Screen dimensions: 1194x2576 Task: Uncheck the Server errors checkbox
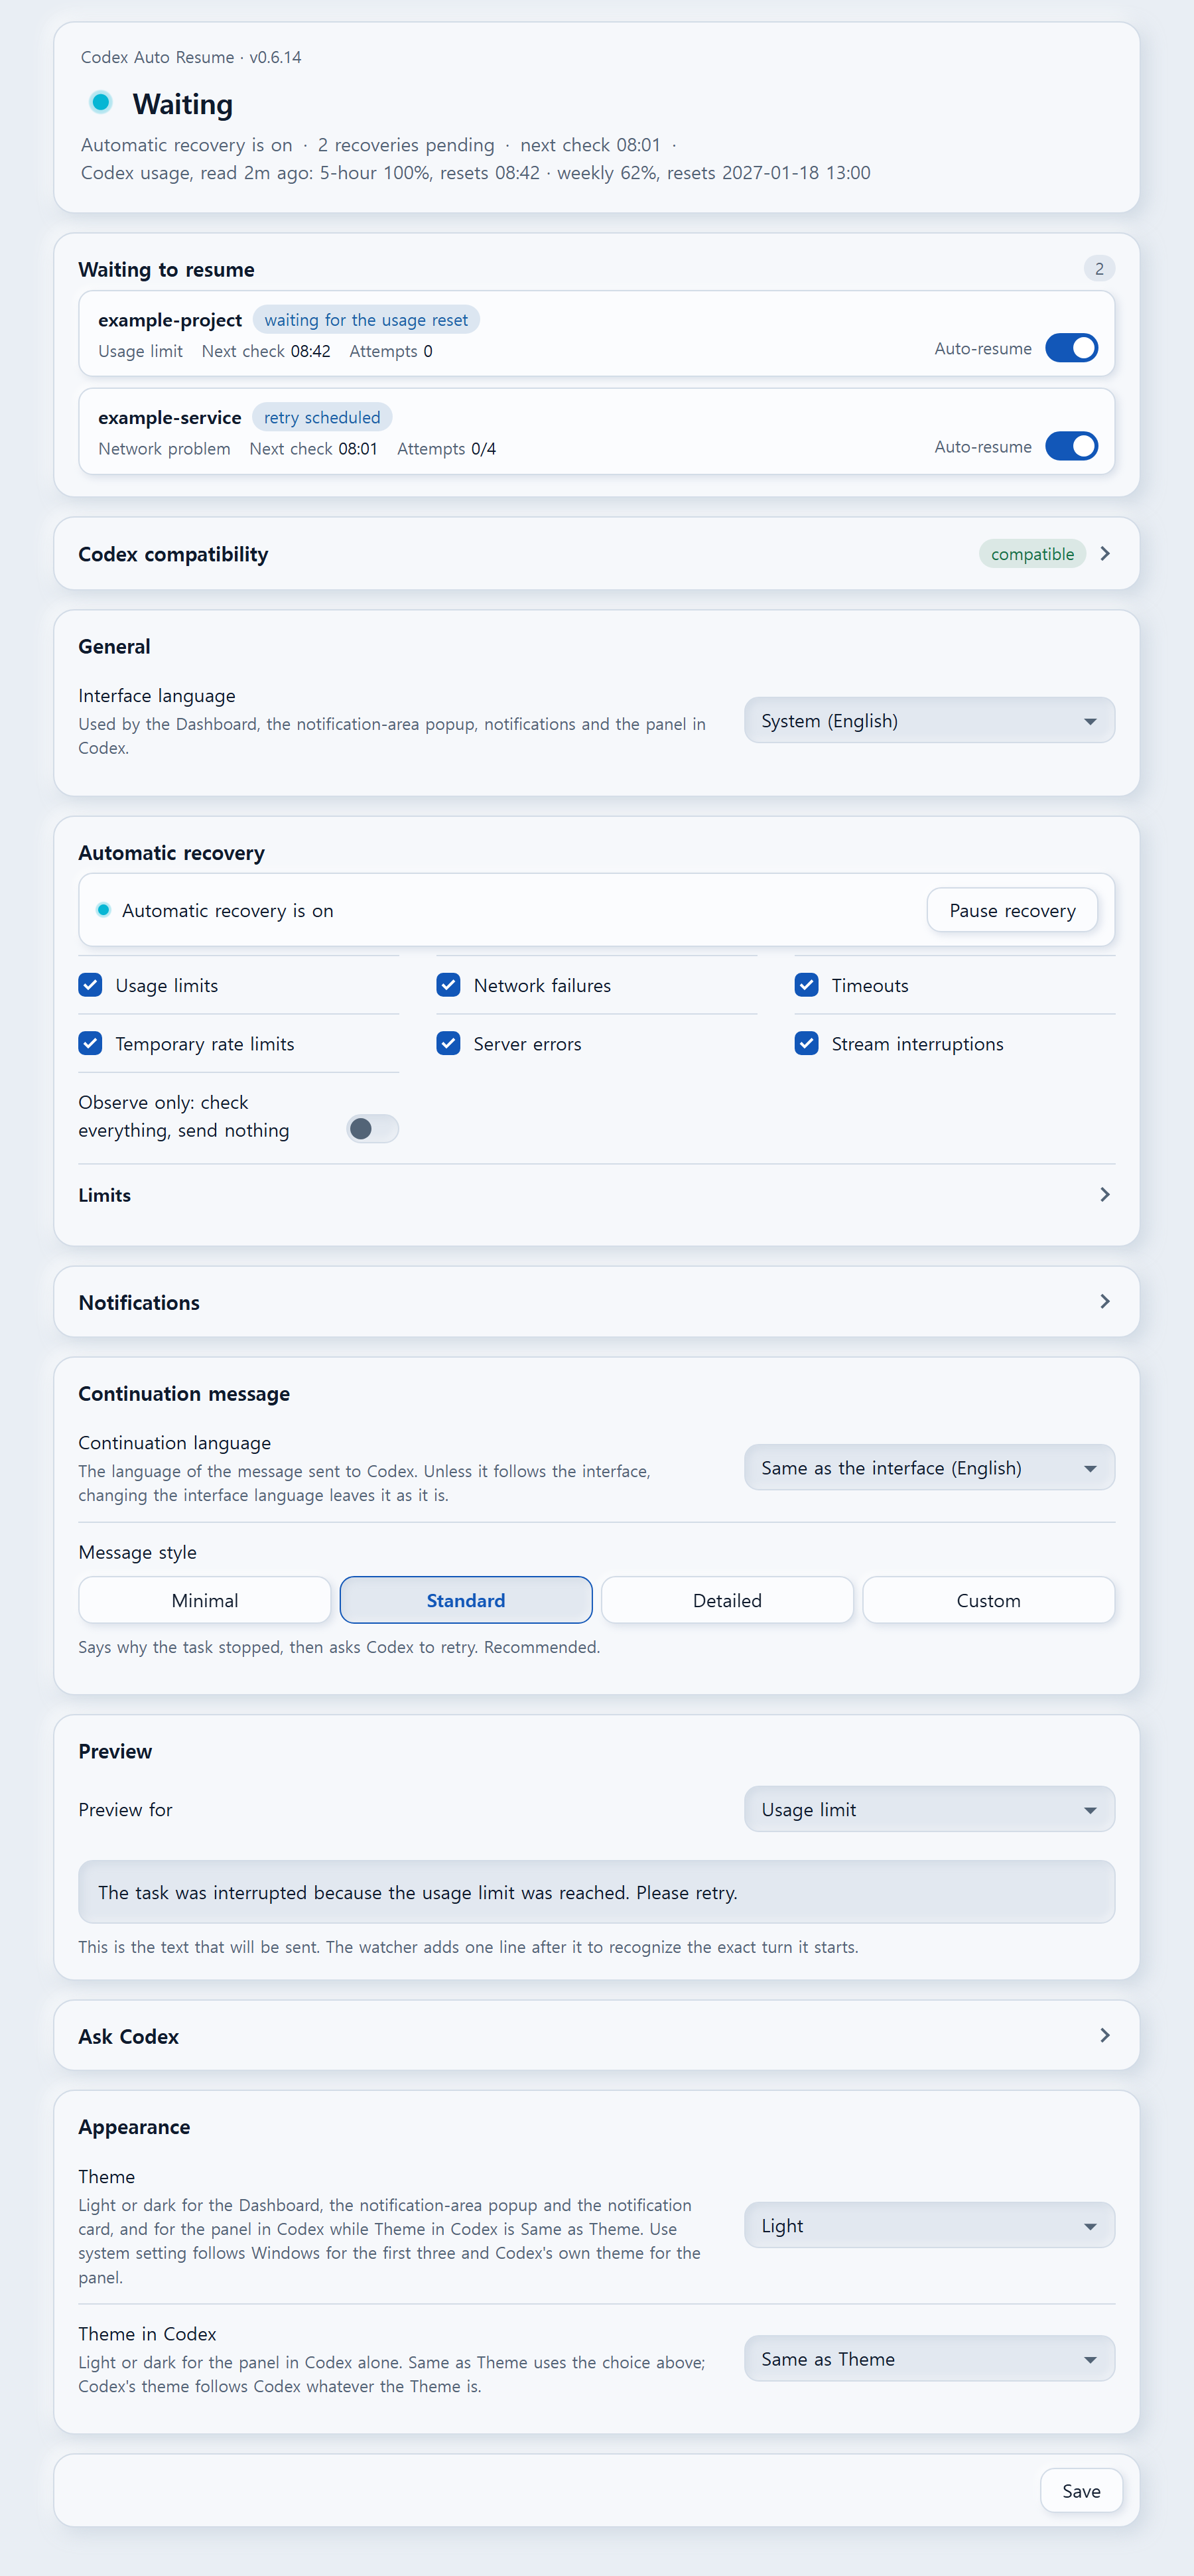[x=448, y=1043]
